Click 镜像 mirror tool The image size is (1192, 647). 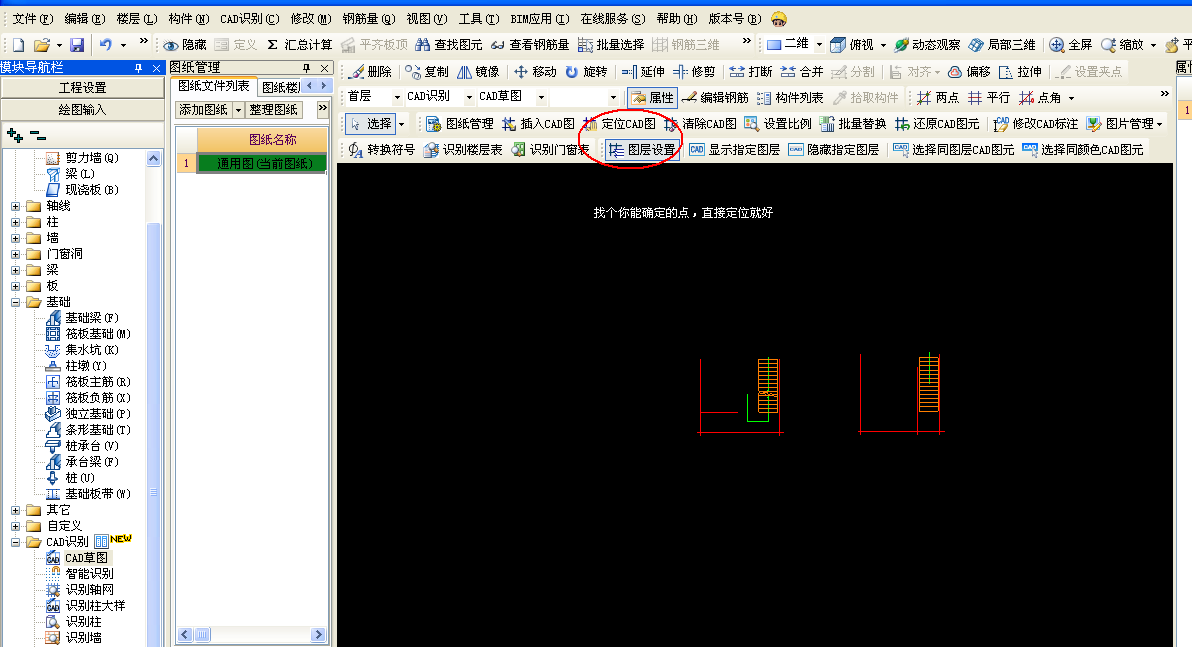click(478, 71)
